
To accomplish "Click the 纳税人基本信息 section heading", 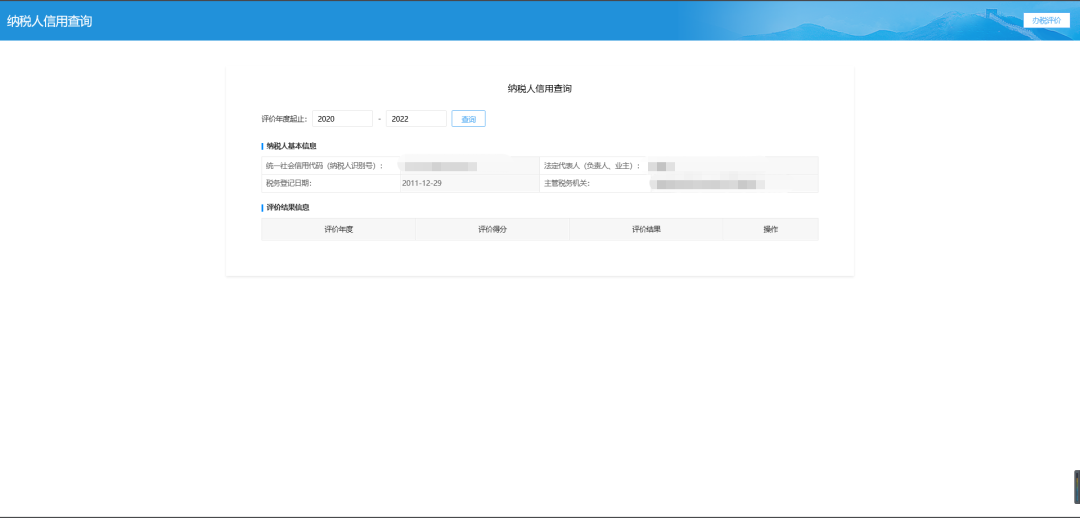I will pyautogui.click(x=291, y=146).
